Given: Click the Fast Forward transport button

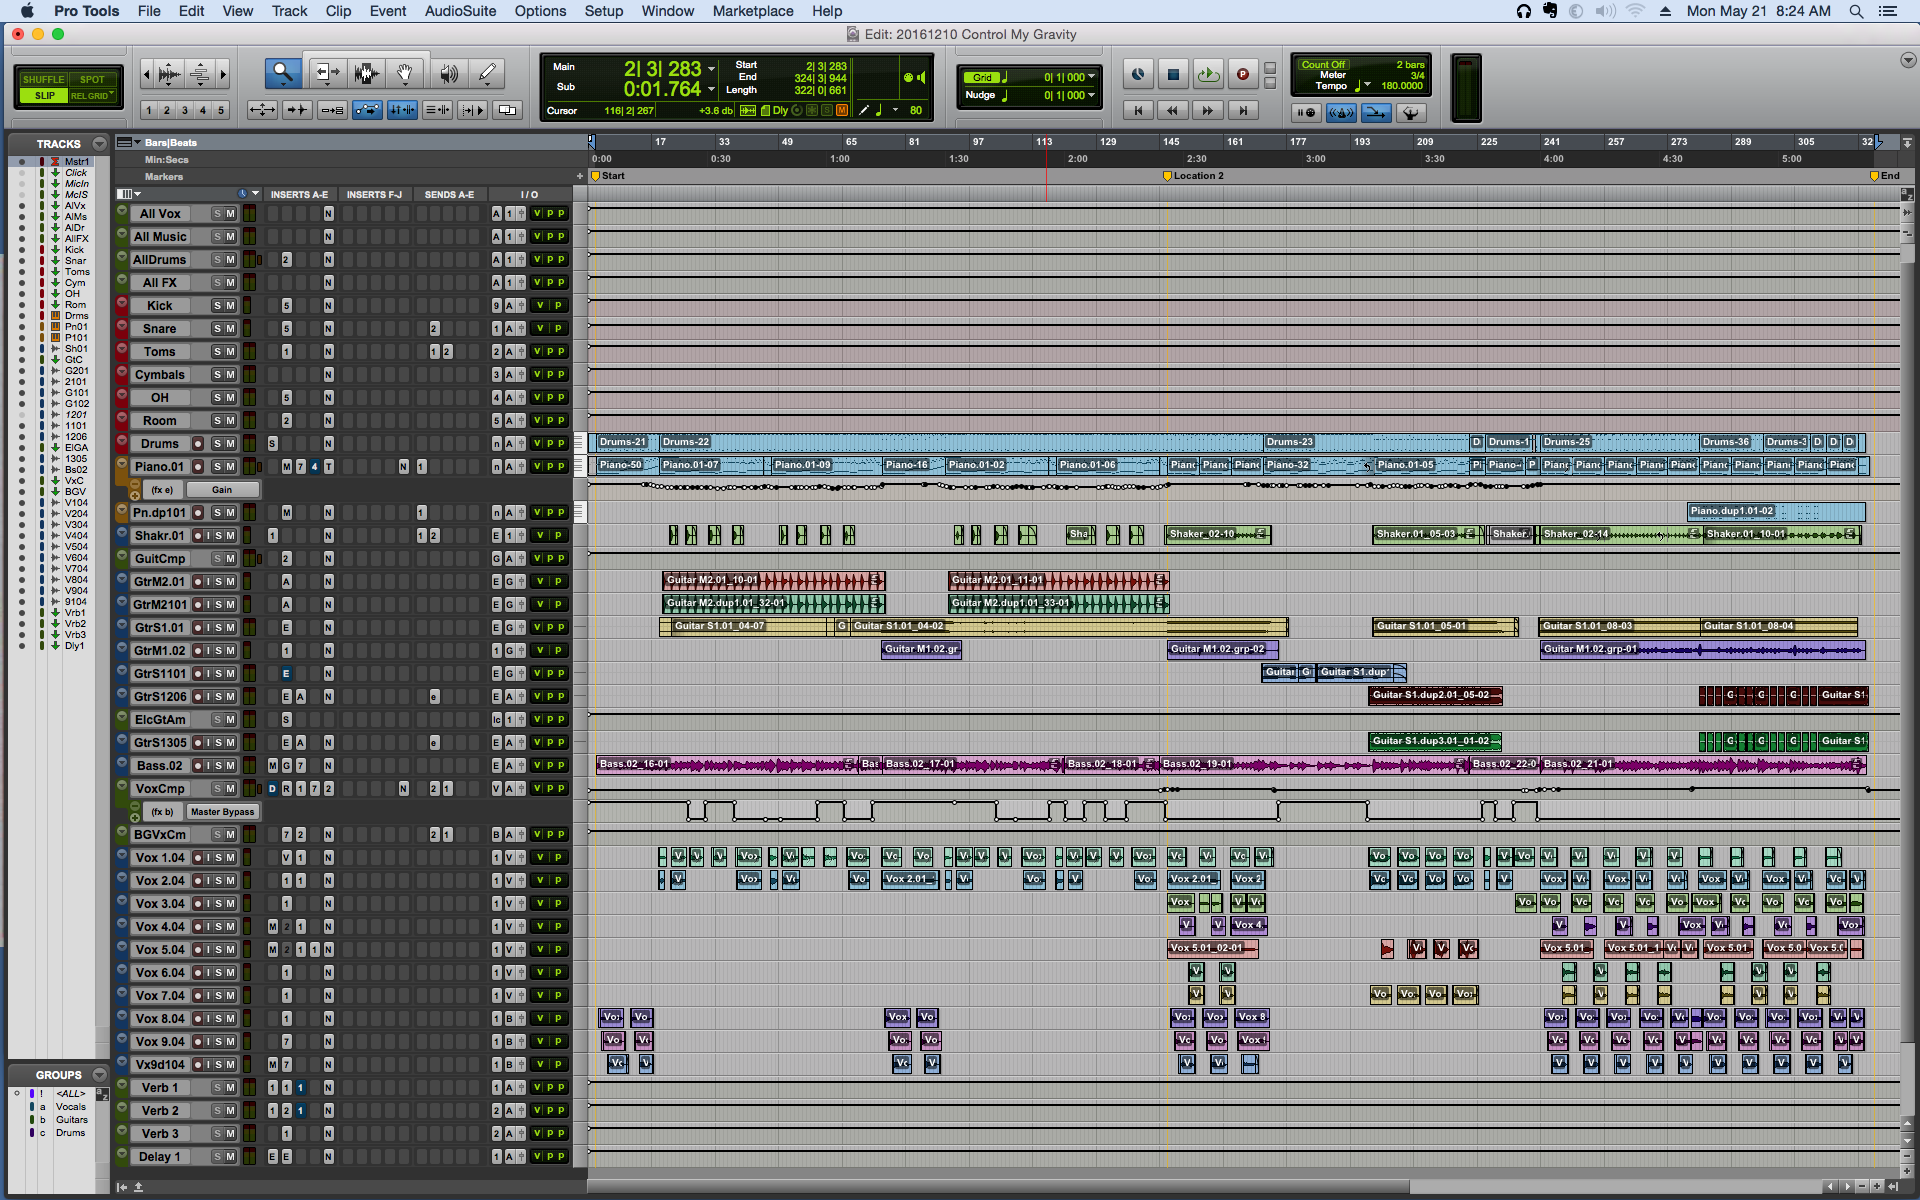Looking at the screenshot, I should click(x=1208, y=110).
